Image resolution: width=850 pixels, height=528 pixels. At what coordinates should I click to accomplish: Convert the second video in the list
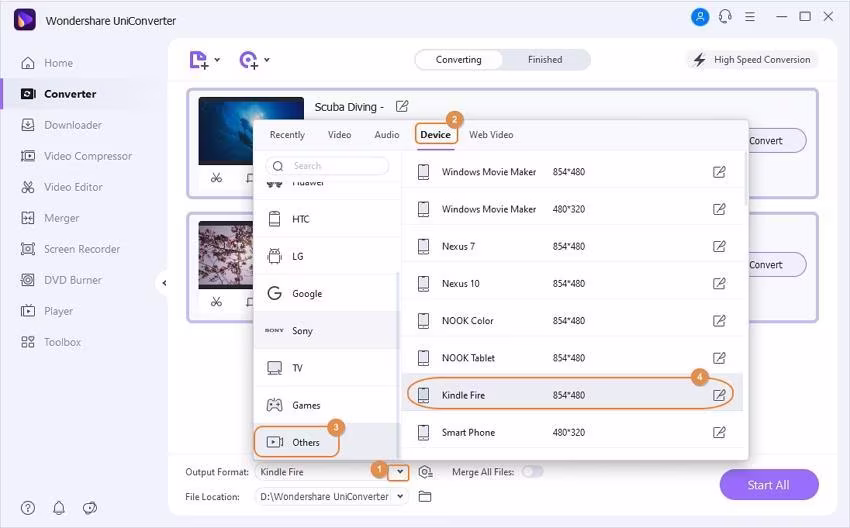777,265
